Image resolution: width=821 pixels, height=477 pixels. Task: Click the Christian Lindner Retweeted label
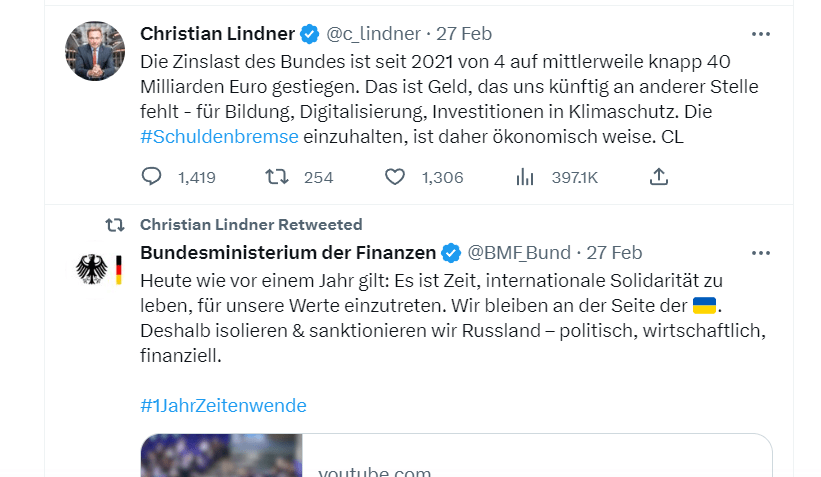251,224
